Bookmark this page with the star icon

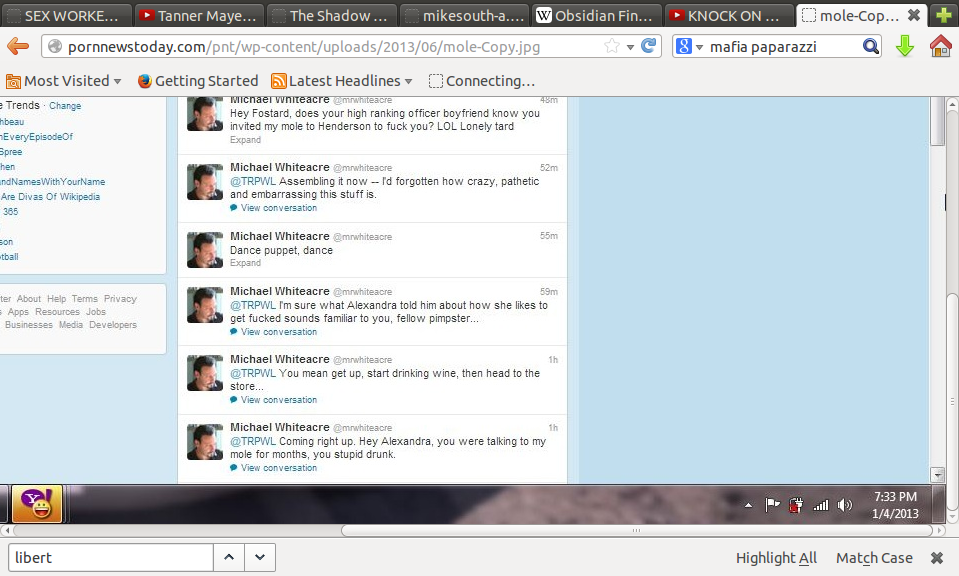pos(612,46)
